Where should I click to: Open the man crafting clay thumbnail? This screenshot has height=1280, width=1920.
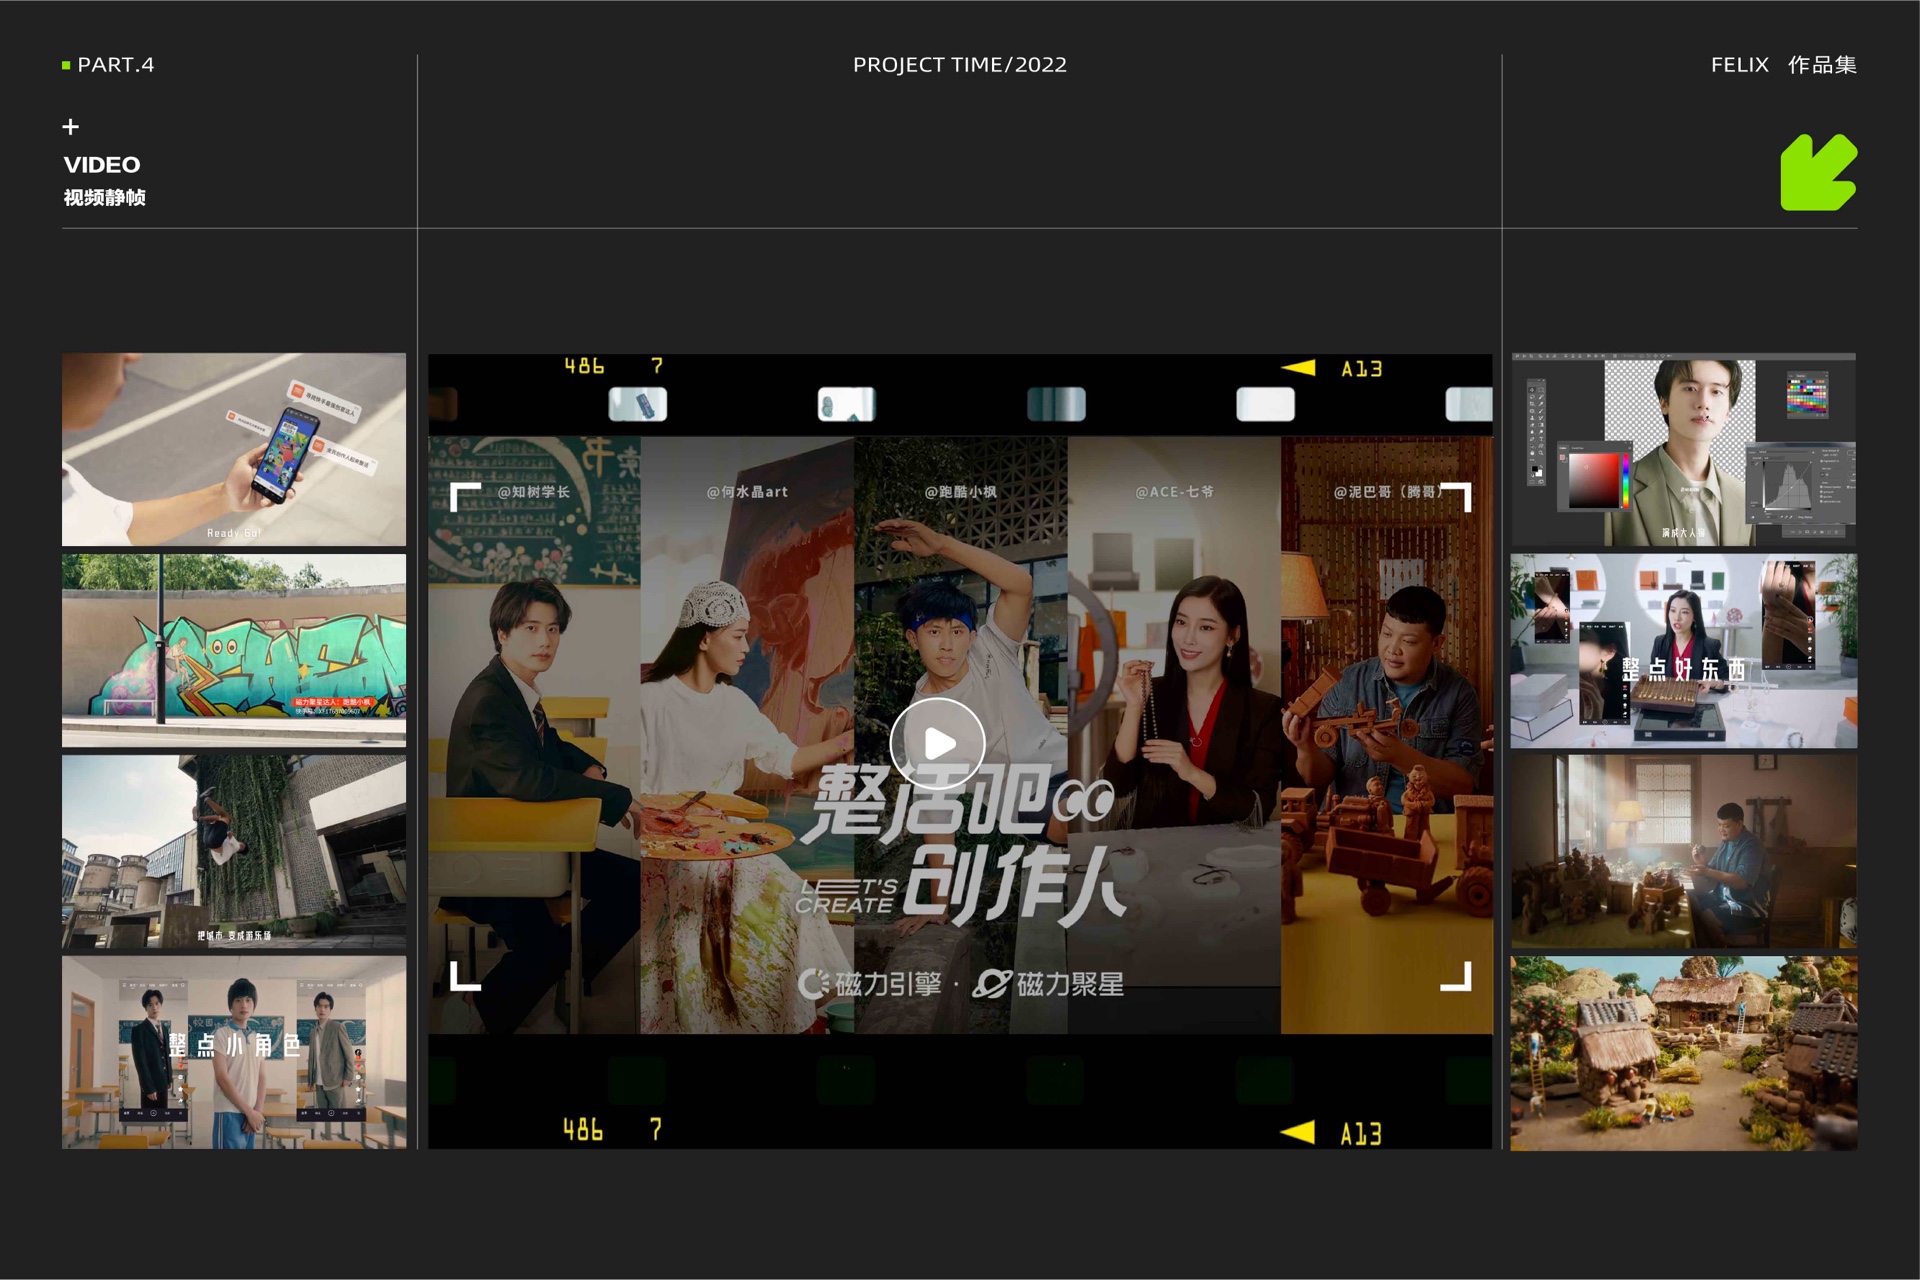click(1684, 851)
